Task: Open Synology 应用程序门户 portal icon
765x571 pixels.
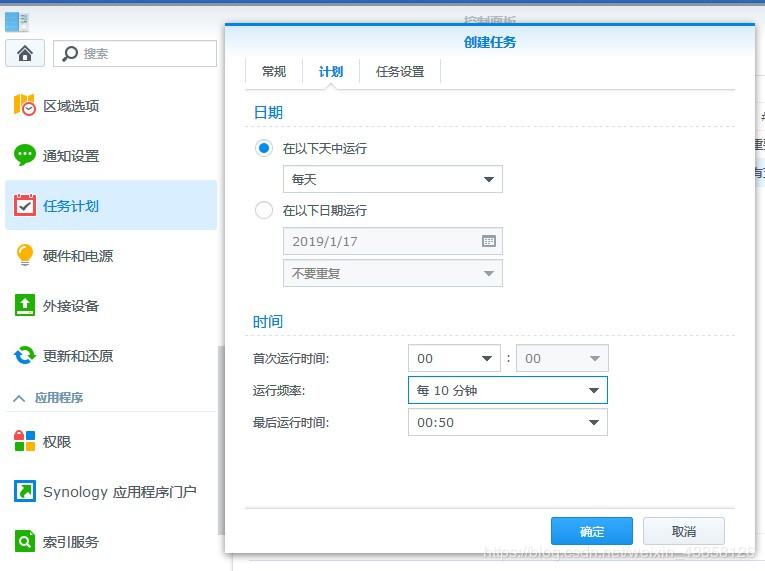Action: point(24,491)
